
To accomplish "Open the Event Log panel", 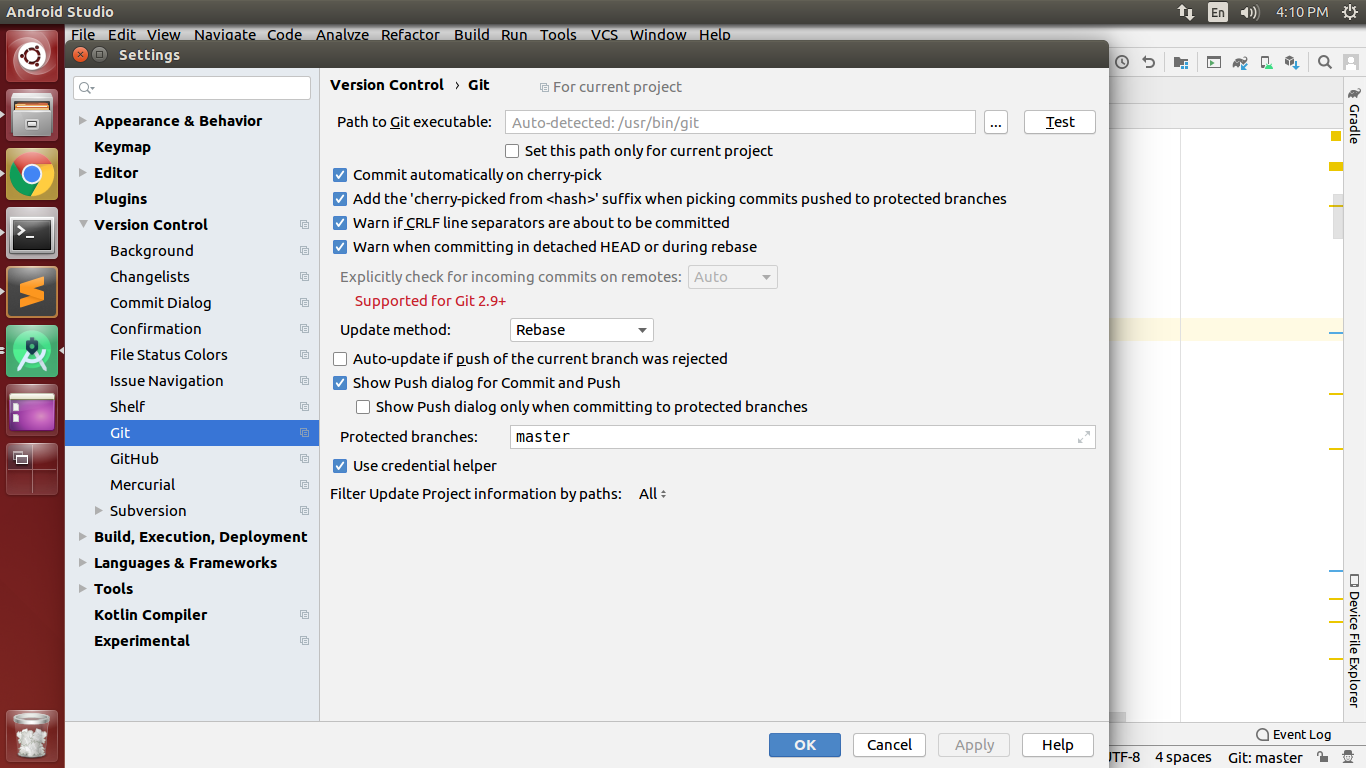I will [x=1294, y=735].
